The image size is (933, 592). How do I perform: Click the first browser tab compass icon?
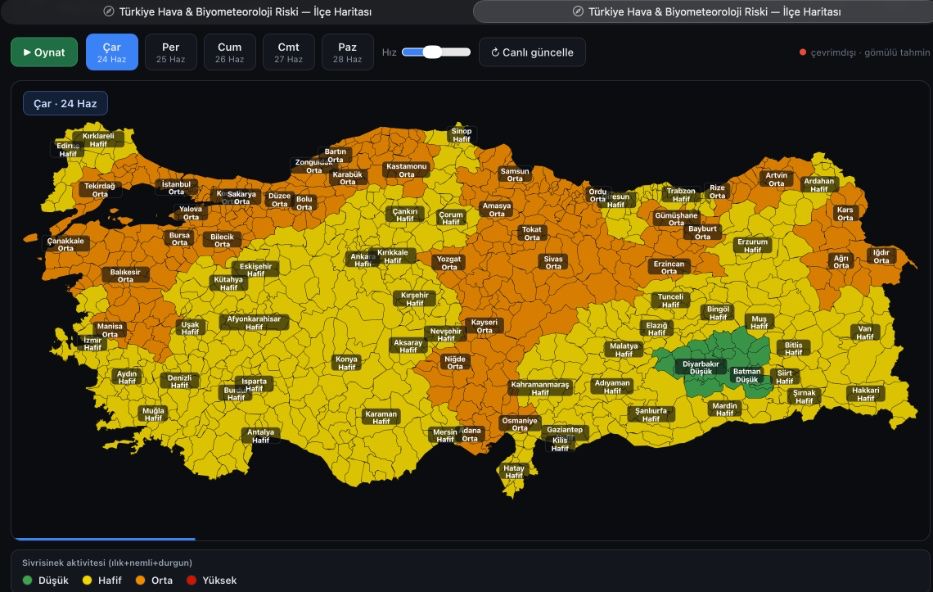click(108, 11)
